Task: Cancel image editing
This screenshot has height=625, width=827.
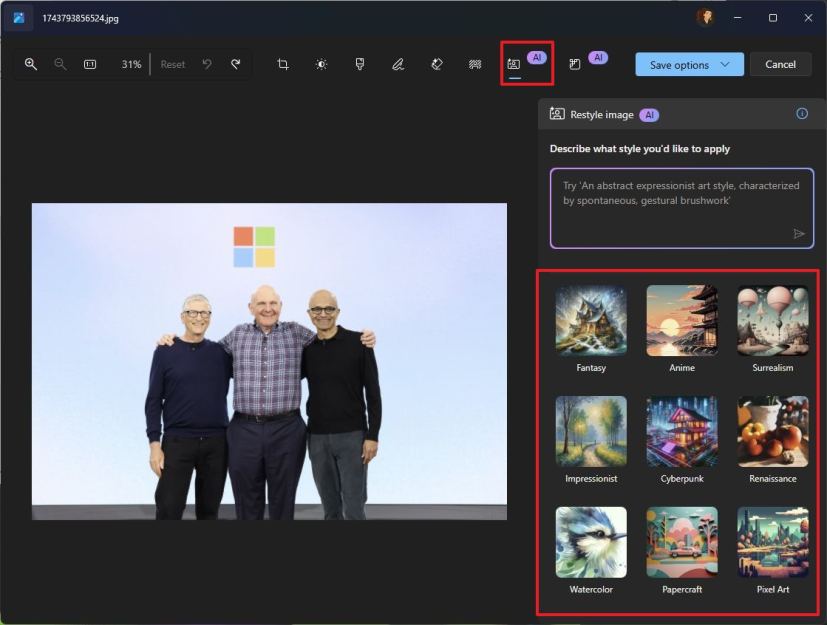Action: click(780, 63)
